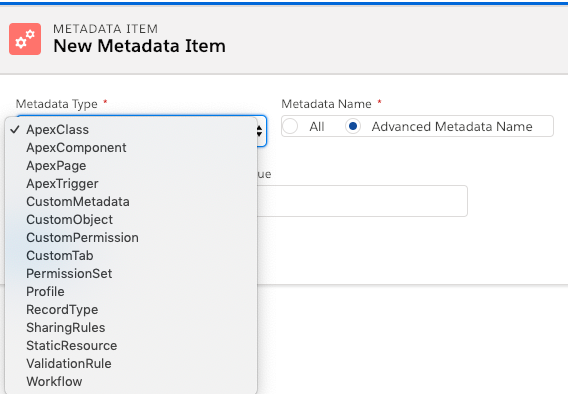Choose ApexClass from the list

pyautogui.click(x=131, y=130)
